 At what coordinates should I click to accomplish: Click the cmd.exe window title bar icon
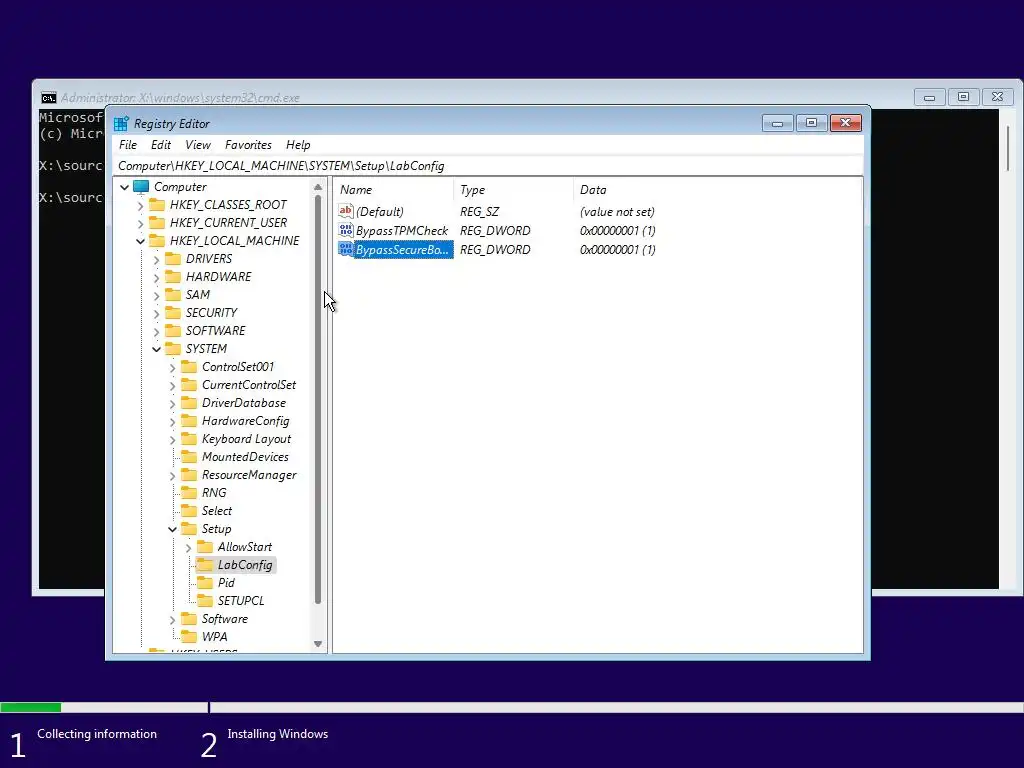[48, 98]
